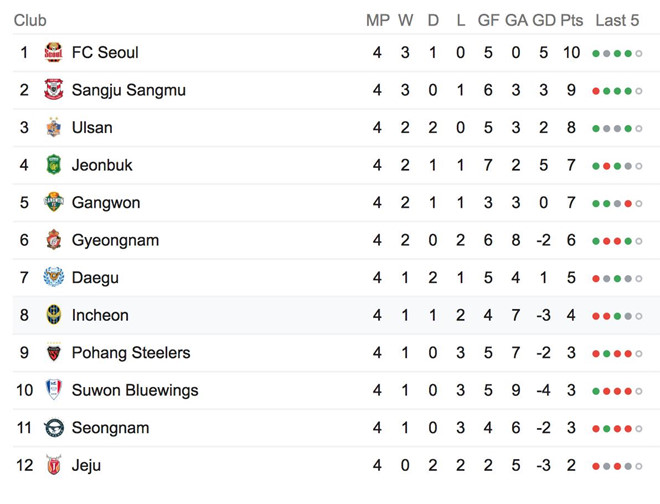Click the Last 5 column header
The image size is (660, 504).
pyautogui.click(x=617, y=20)
